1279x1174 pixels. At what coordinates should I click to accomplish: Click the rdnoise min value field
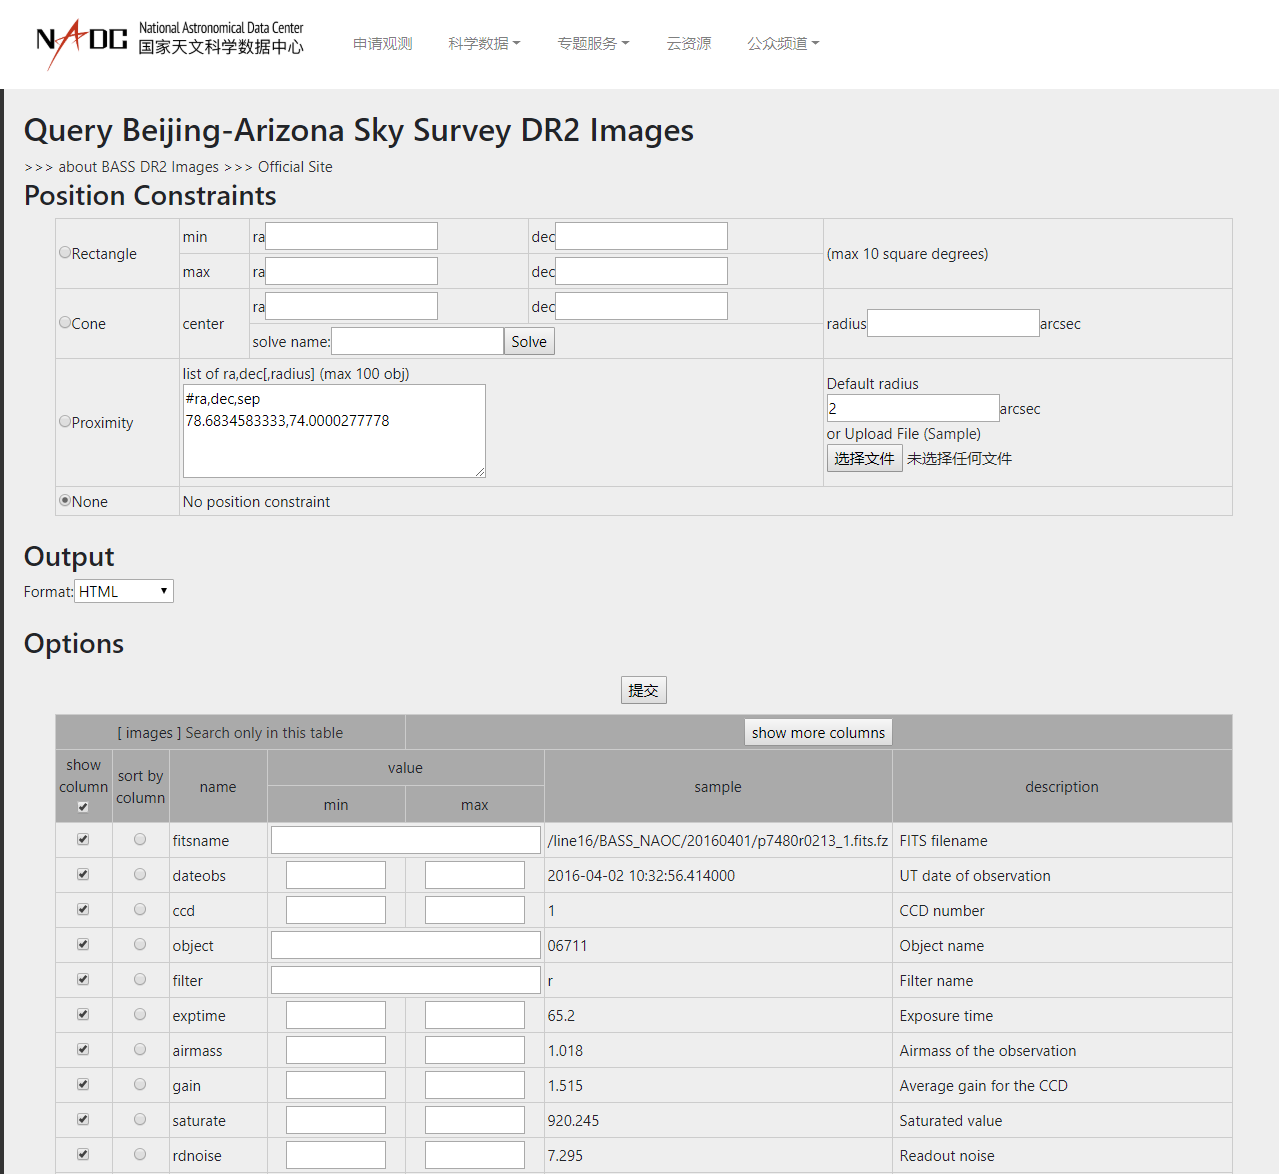[x=336, y=1155]
